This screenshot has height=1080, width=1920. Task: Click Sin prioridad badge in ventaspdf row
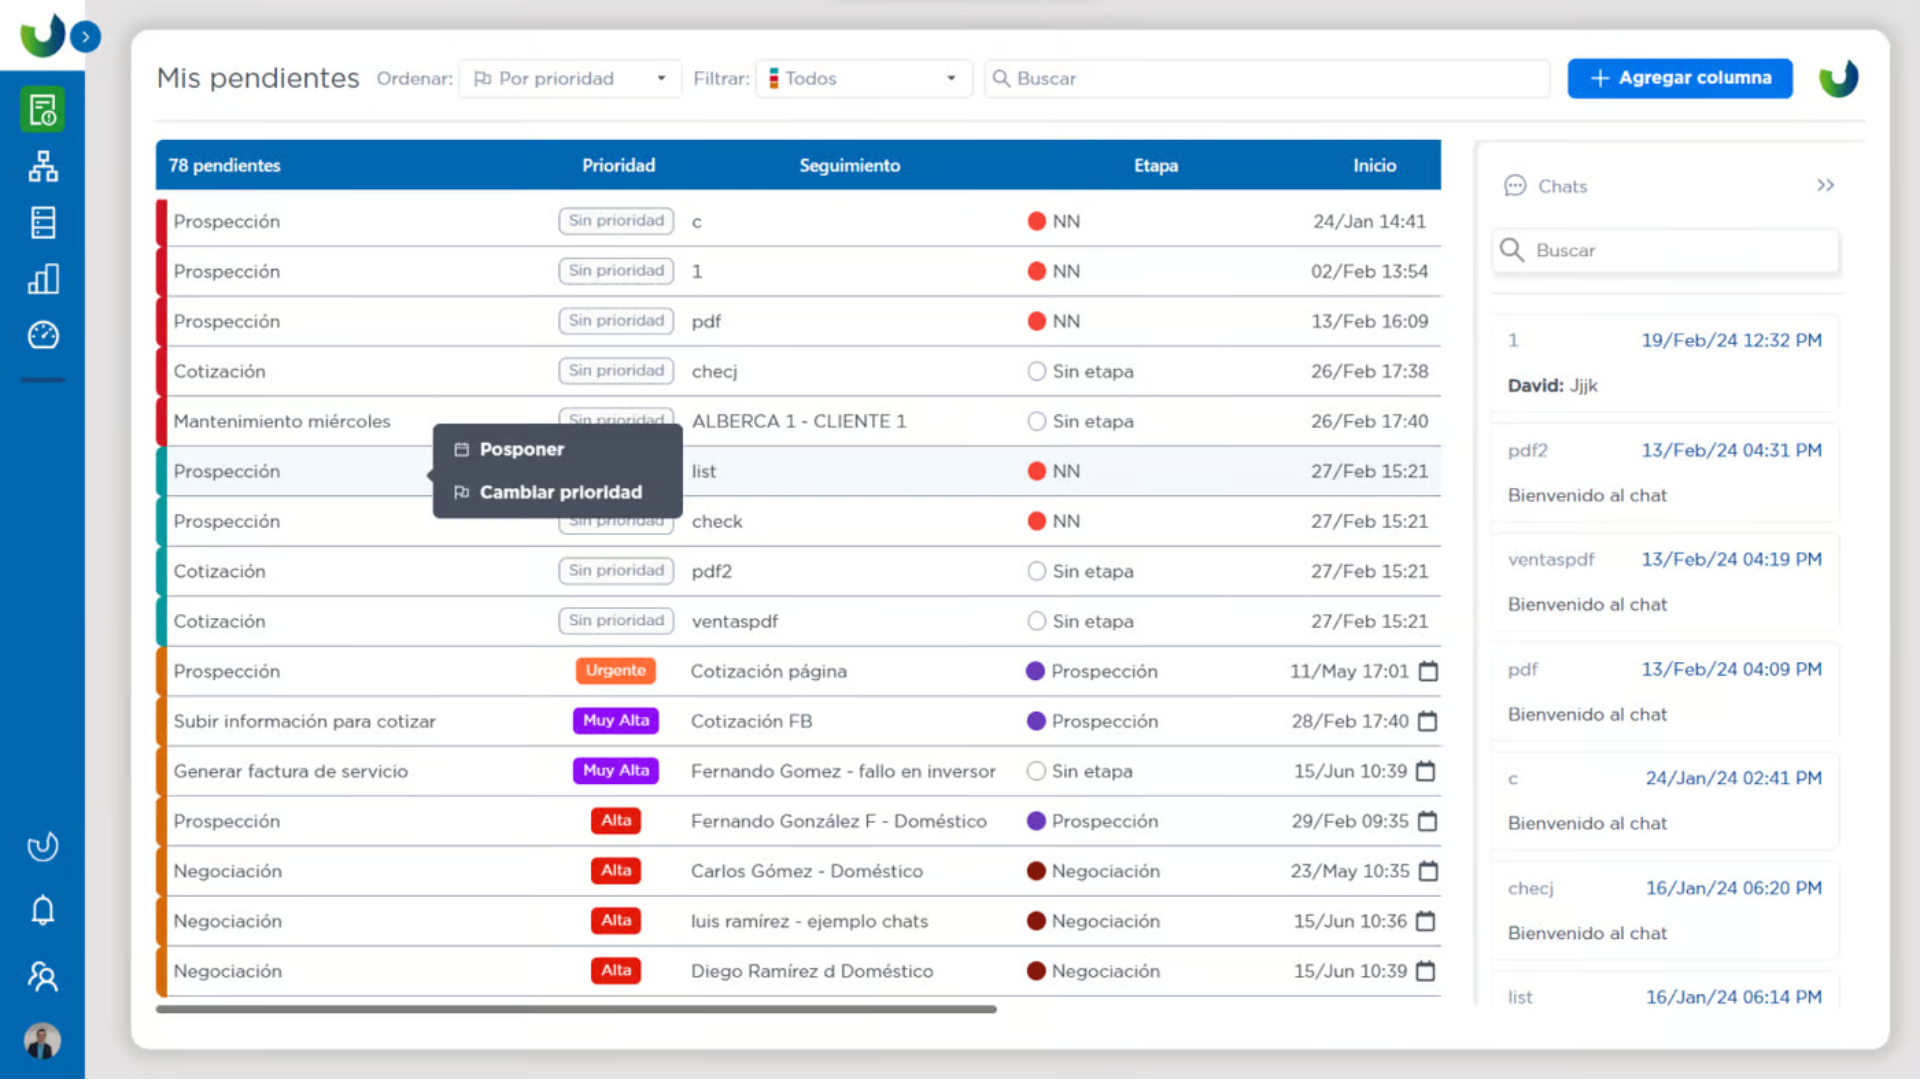(616, 621)
